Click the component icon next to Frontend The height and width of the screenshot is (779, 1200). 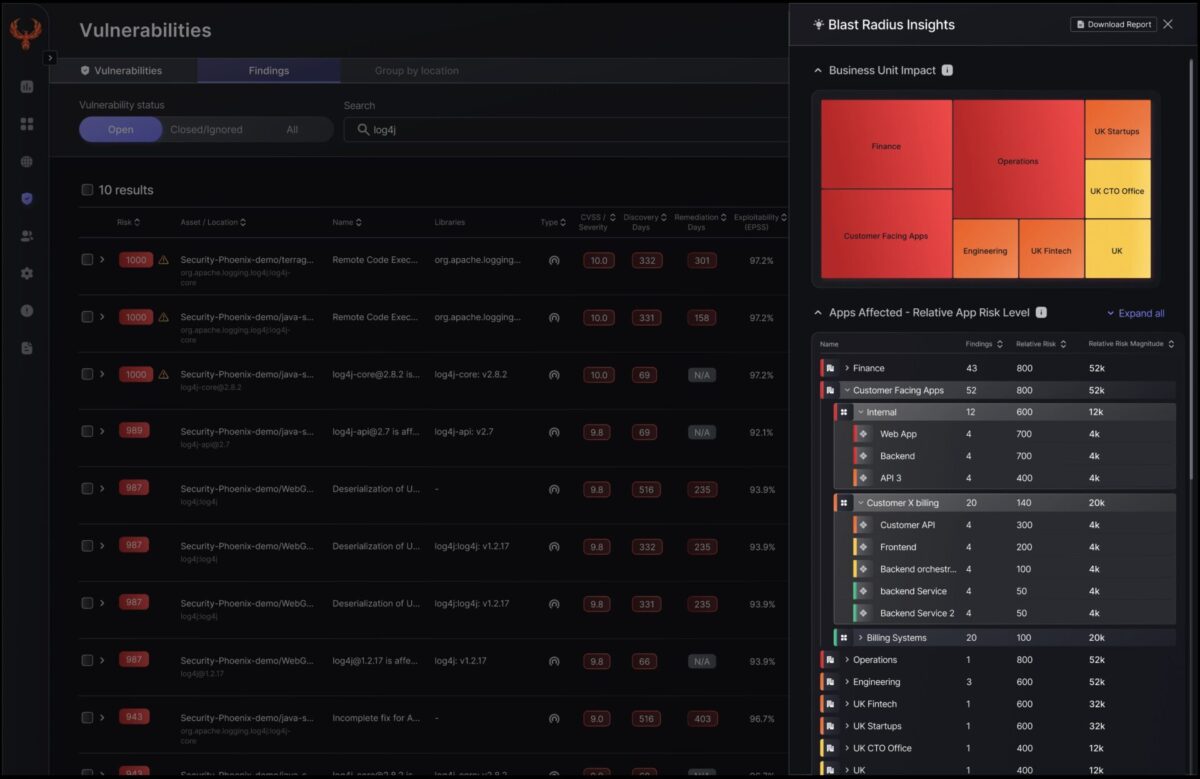(x=864, y=547)
